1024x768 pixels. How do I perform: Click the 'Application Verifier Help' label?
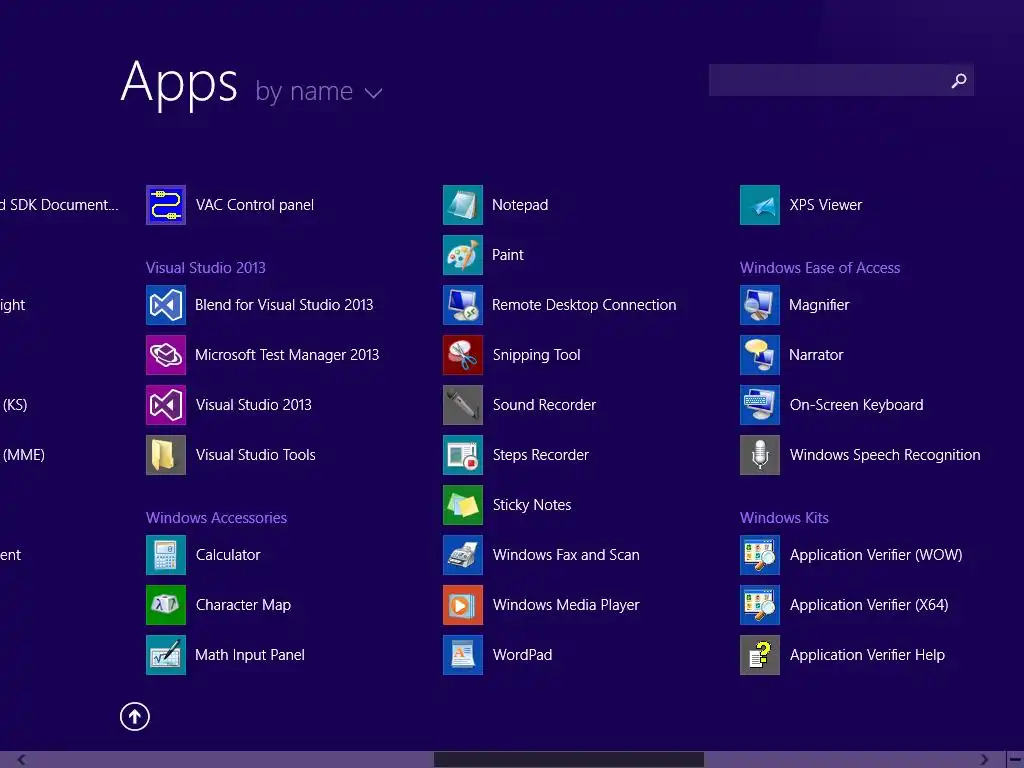pos(867,655)
